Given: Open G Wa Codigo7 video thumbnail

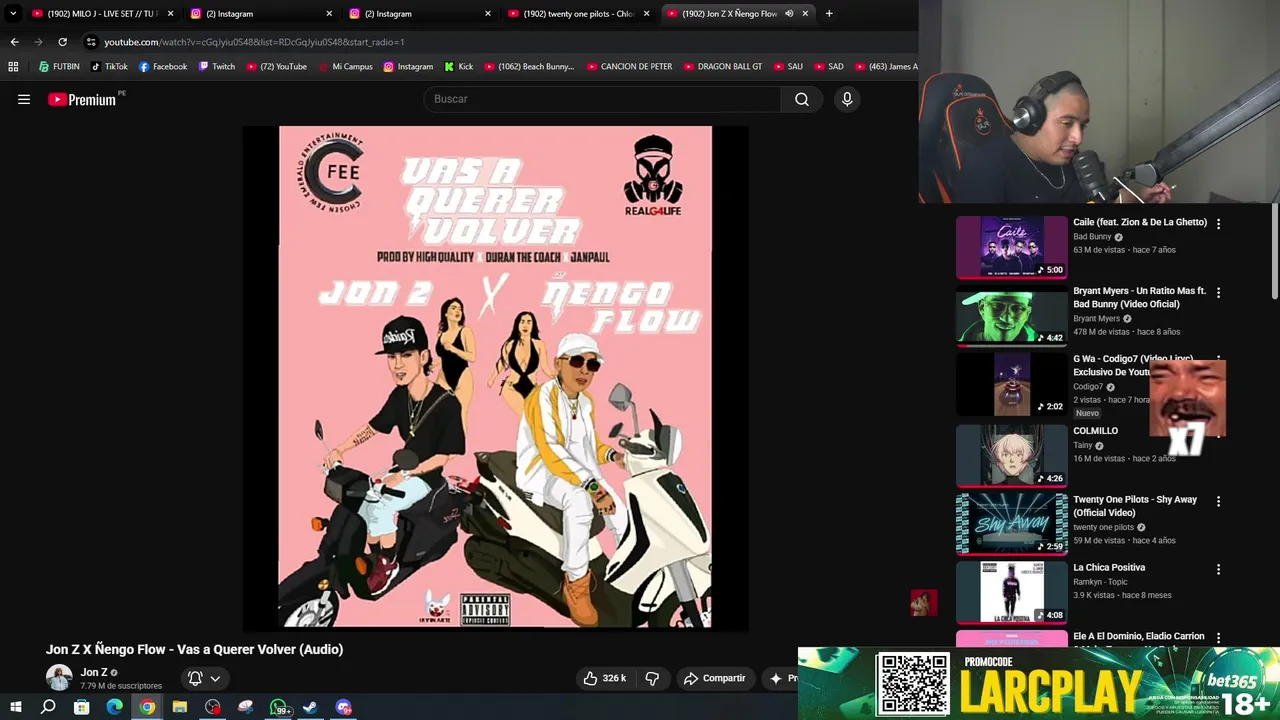Looking at the screenshot, I should (1012, 385).
